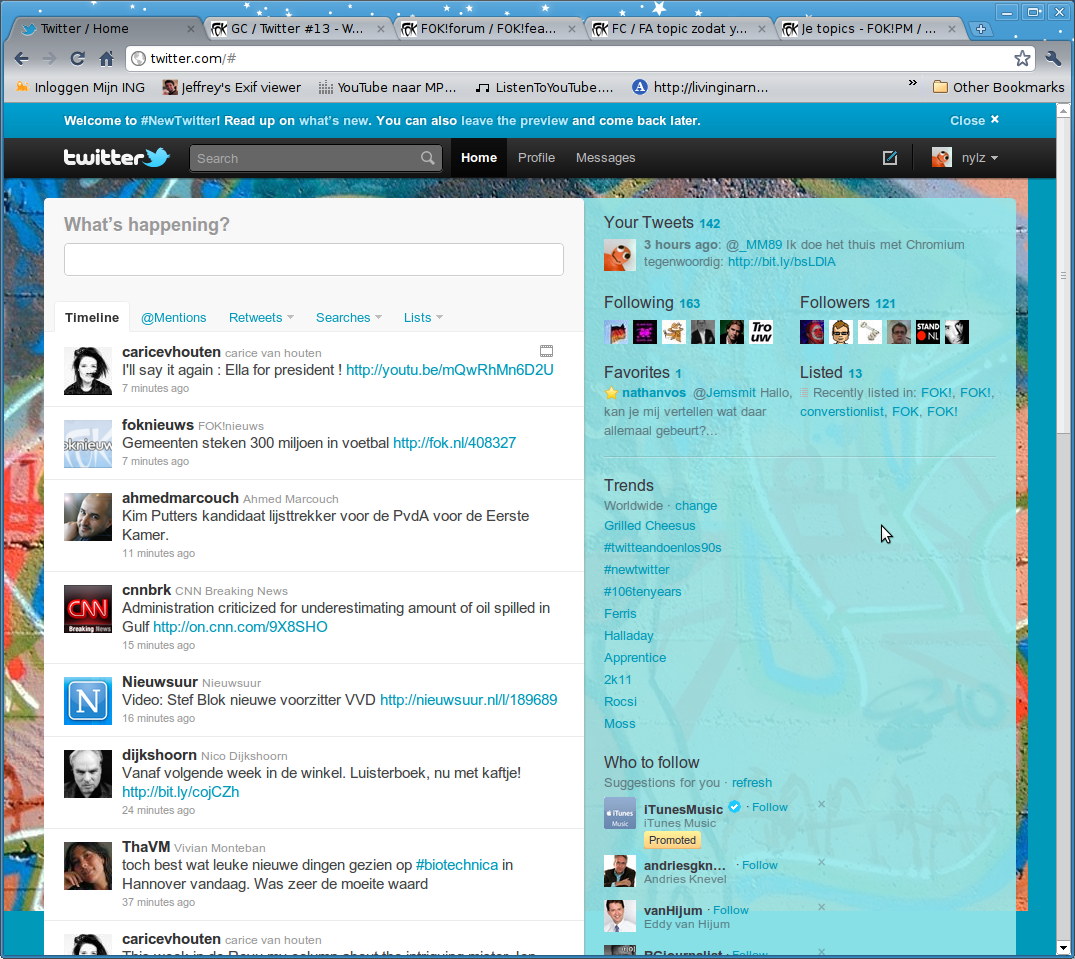Click the Twitter bird logo

point(156,158)
